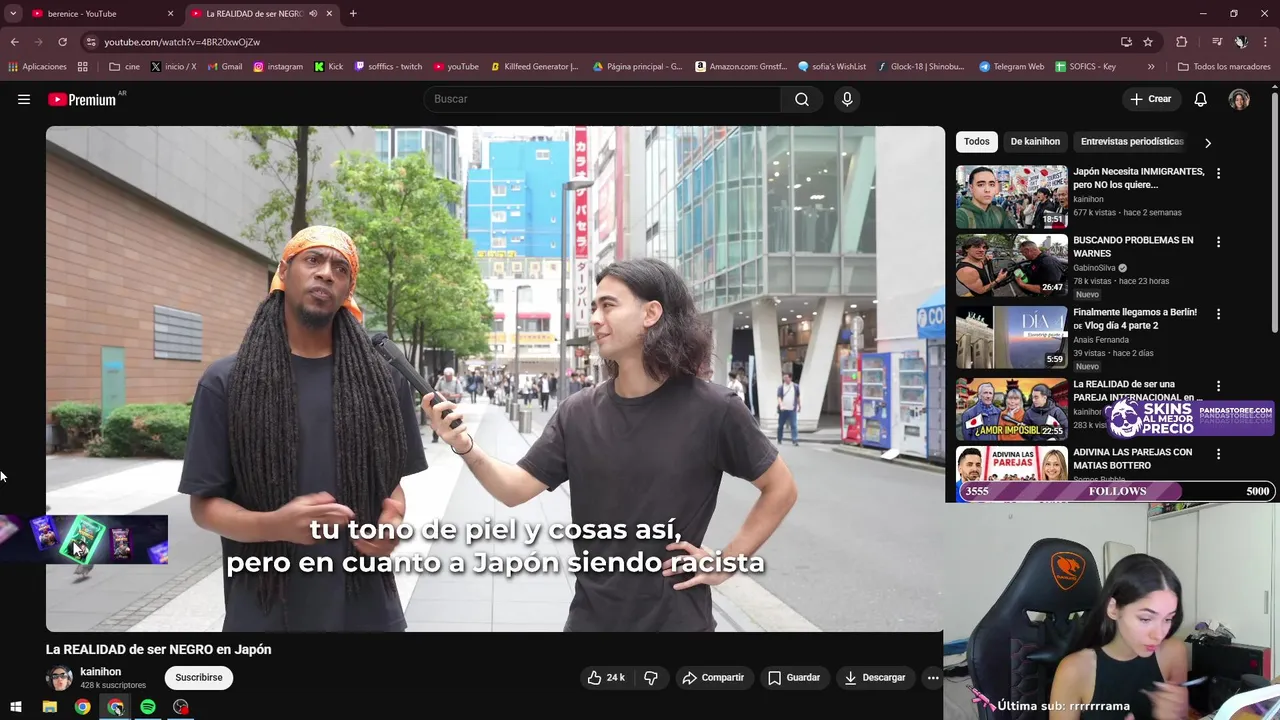1280x720 pixels.
Task: Open the Gmail bookmark
Action: 224,67
